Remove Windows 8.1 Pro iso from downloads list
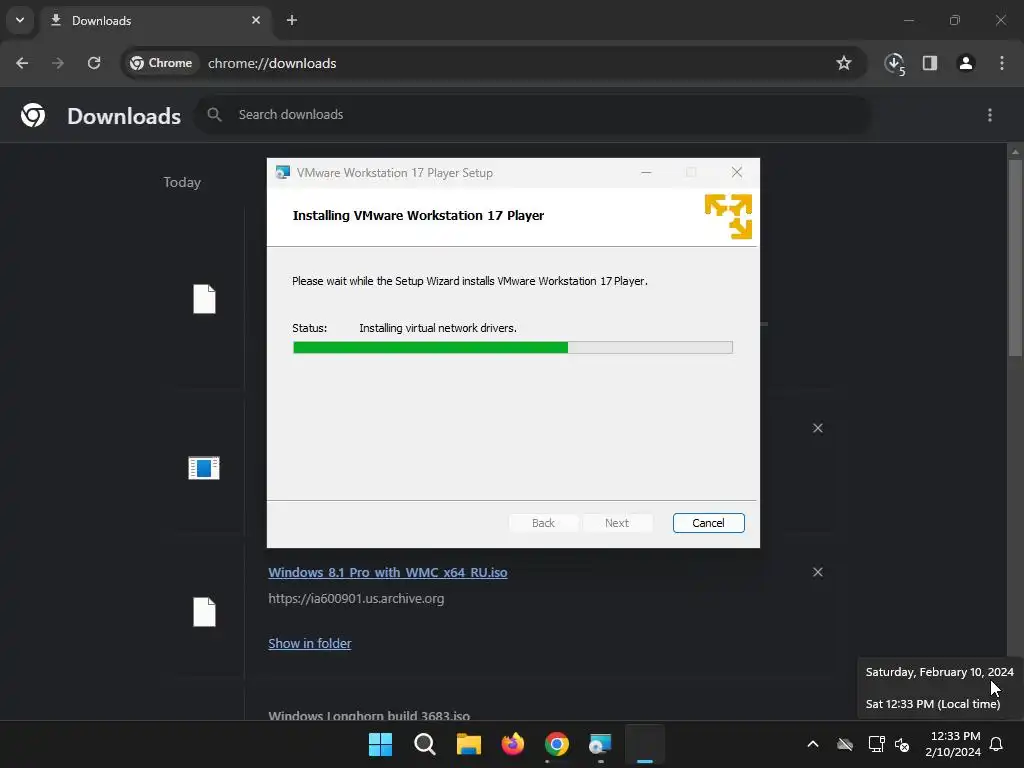The width and height of the screenshot is (1024, 768). [817, 572]
